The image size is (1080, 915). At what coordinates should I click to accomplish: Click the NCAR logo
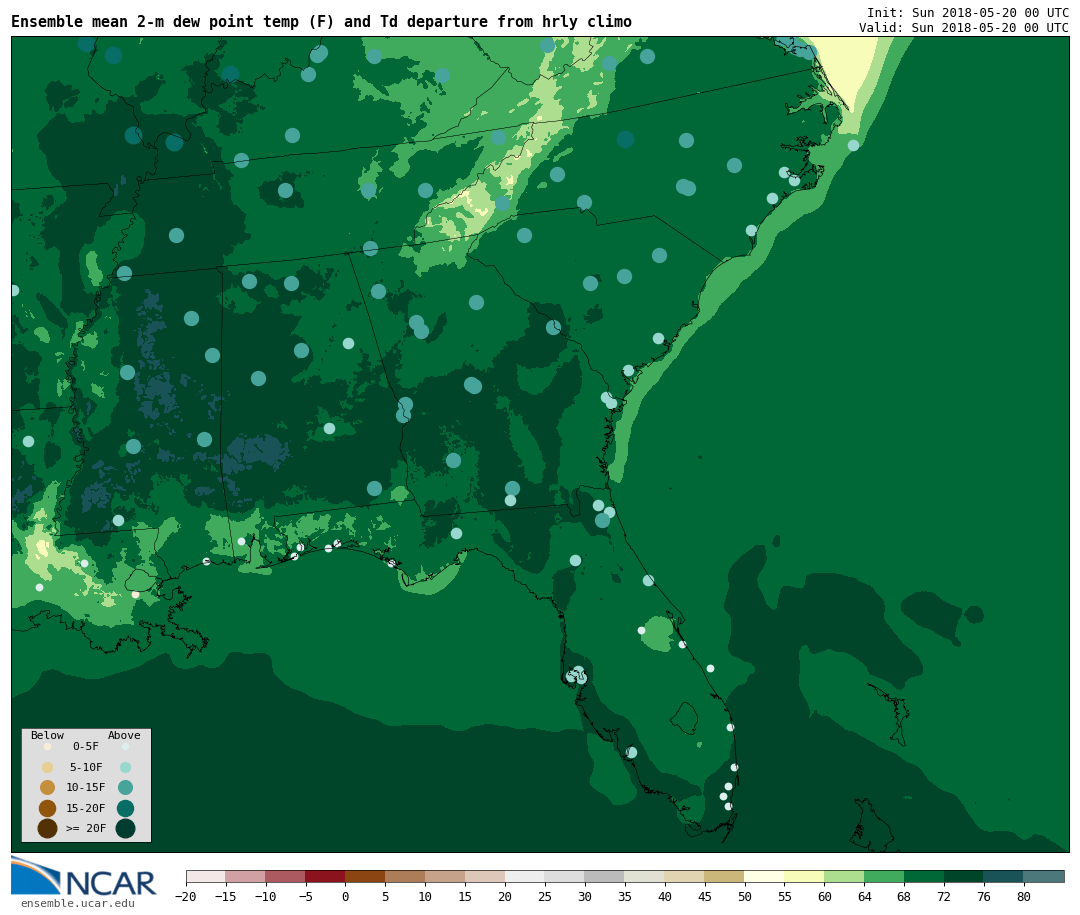click(x=83, y=876)
